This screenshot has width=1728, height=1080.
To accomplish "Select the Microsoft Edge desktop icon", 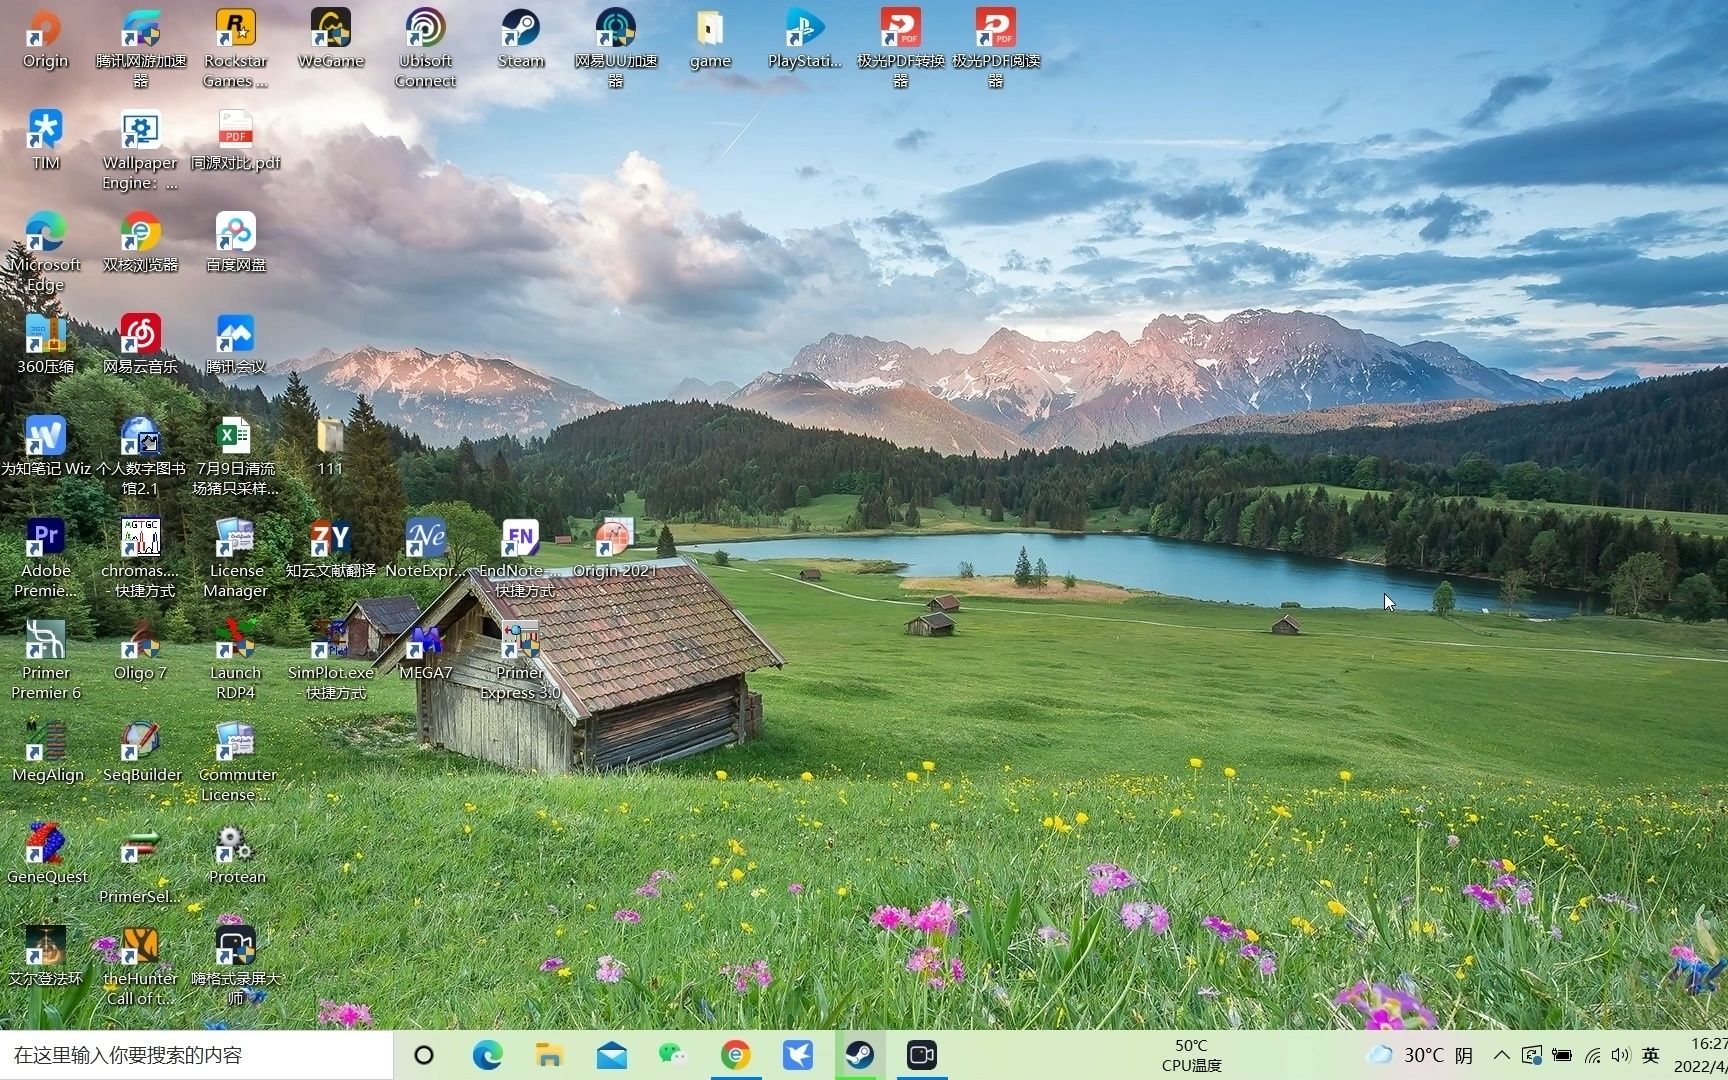I will click(x=45, y=252).
